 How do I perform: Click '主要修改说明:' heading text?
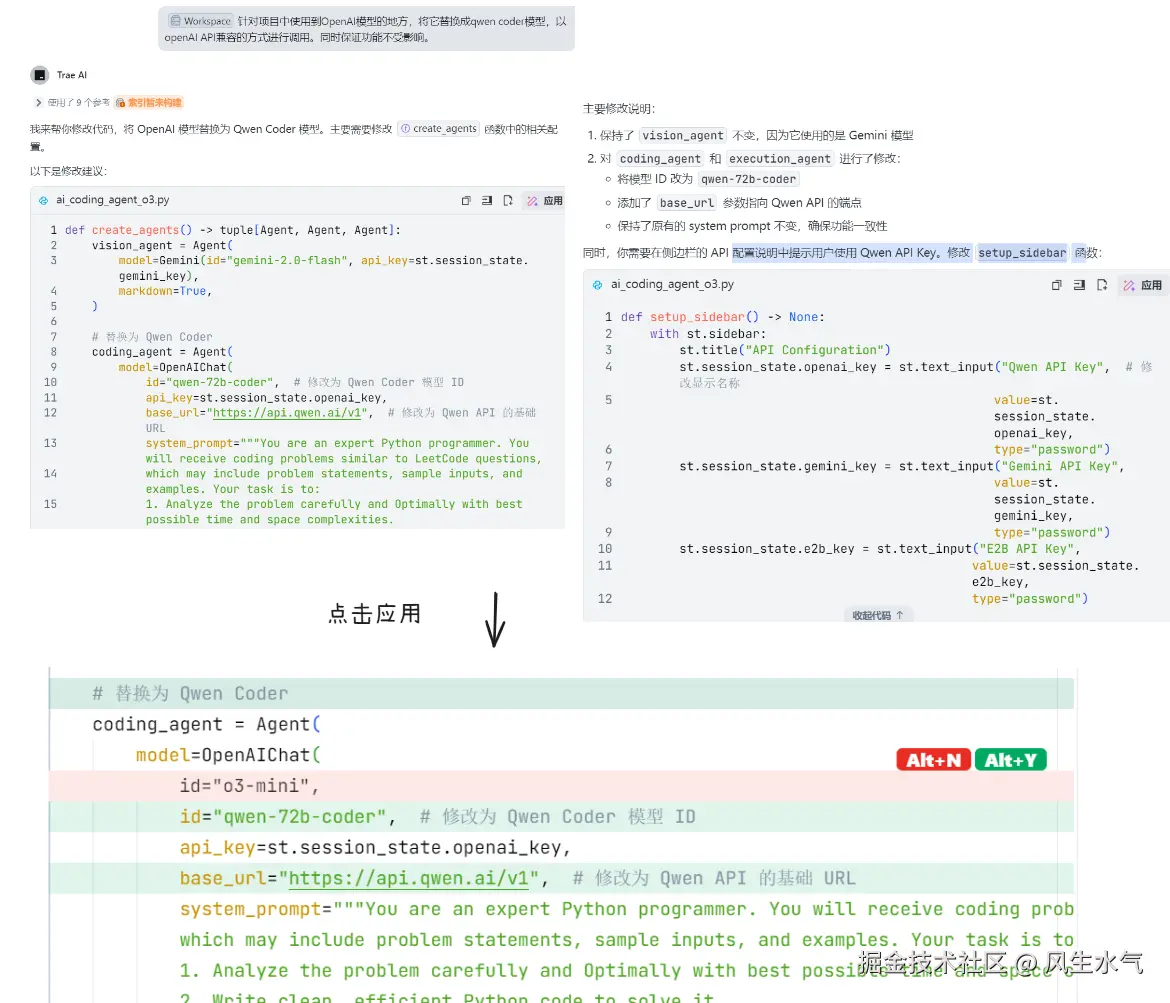[x=619, y=109]
